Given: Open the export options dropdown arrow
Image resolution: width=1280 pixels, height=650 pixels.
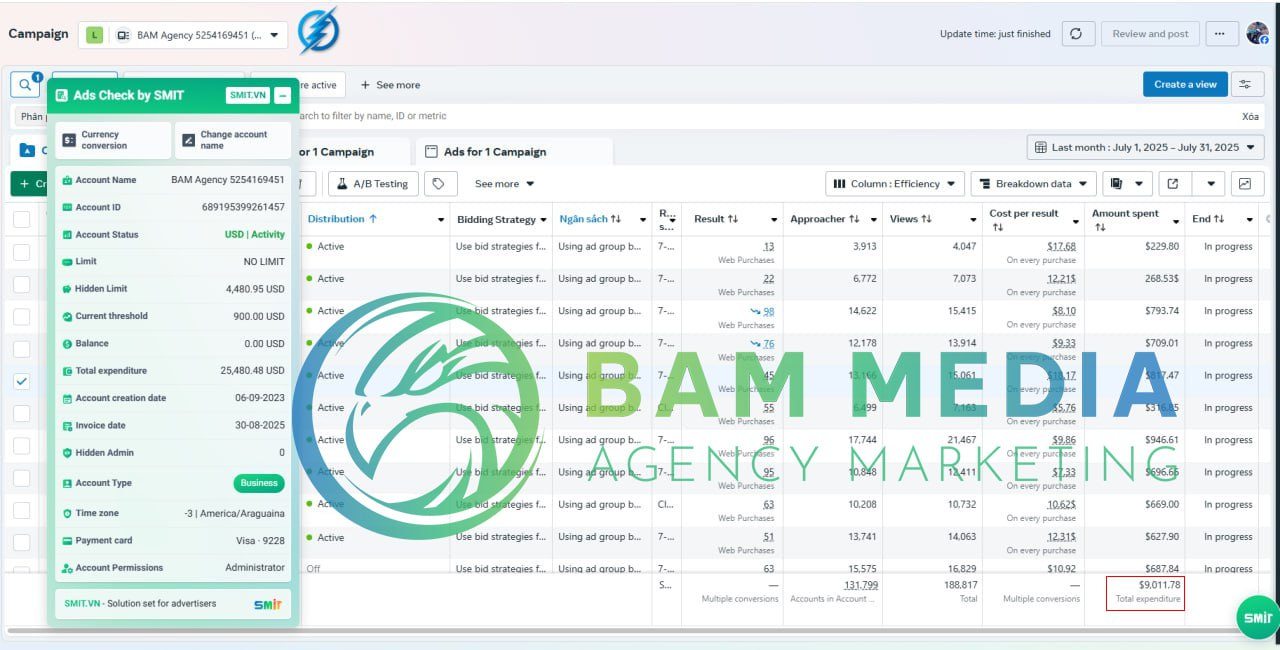Looking at the screenshot, I should (x=1210, y=183).
